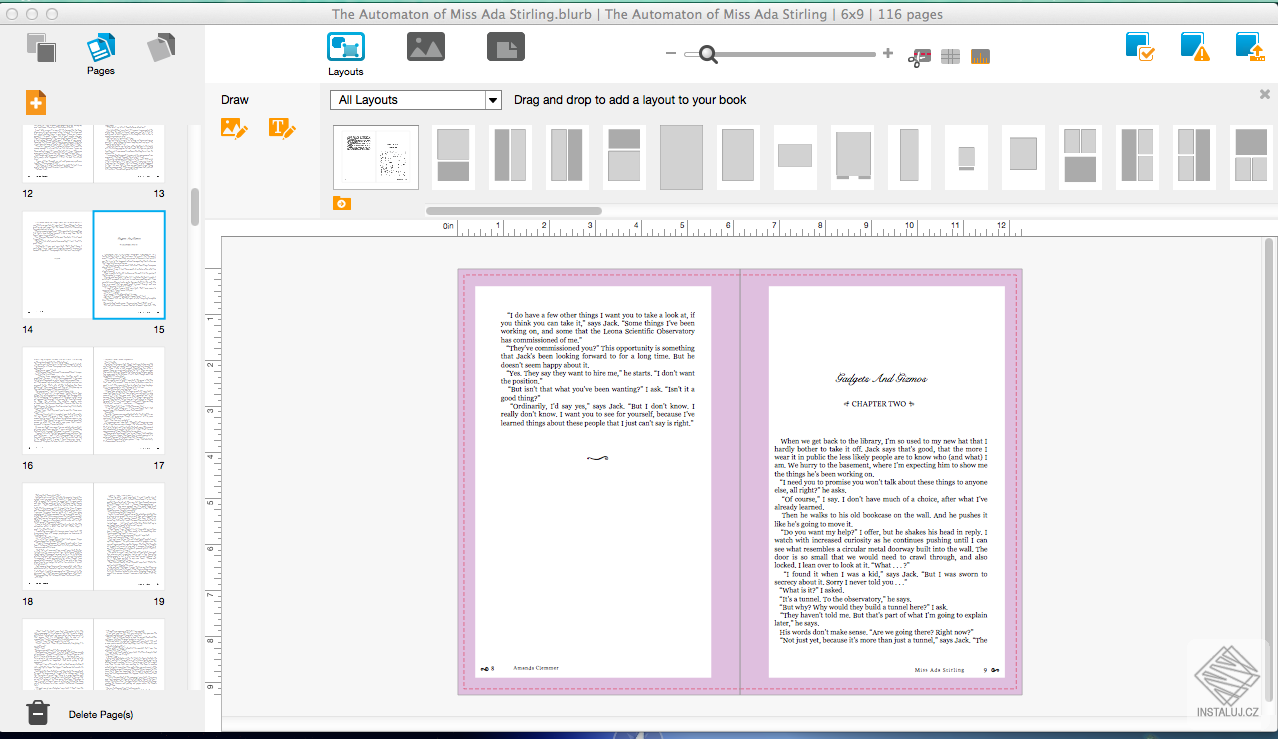The height and width of the screenshot is (739, 1278).
Task: Click the layouts strip horizontal scrollbar
Action: coord(514,211)
